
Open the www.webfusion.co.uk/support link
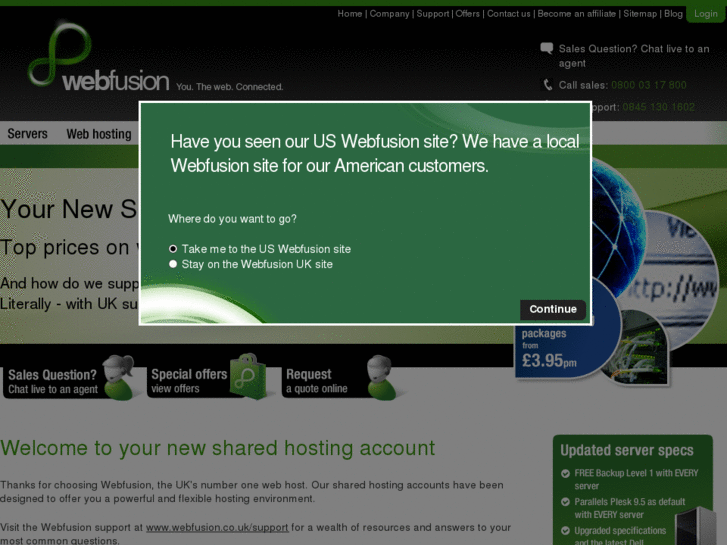217,527
